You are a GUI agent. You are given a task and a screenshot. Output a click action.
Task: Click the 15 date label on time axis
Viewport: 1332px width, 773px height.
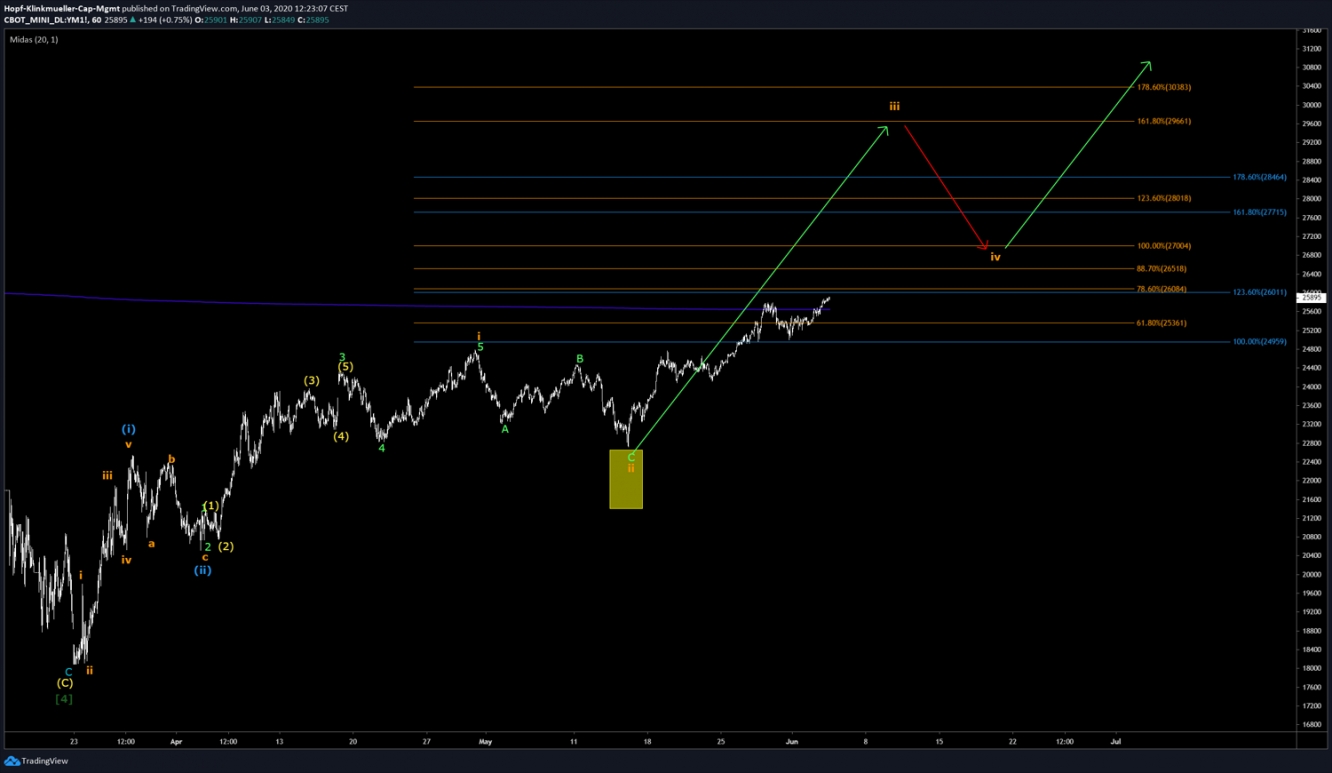click(x=939, y=742)
